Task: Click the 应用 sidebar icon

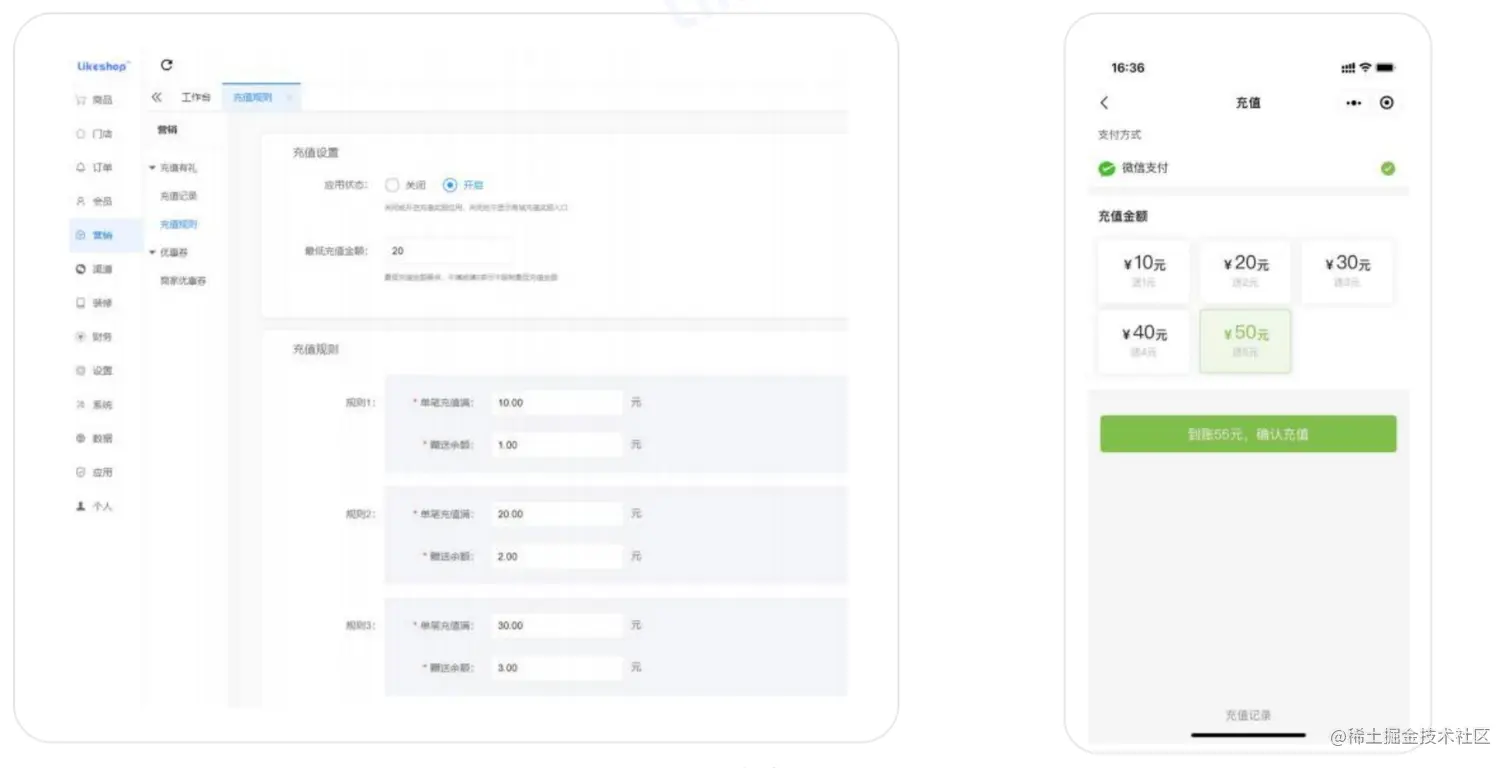Action: click(x=81, y=472)
